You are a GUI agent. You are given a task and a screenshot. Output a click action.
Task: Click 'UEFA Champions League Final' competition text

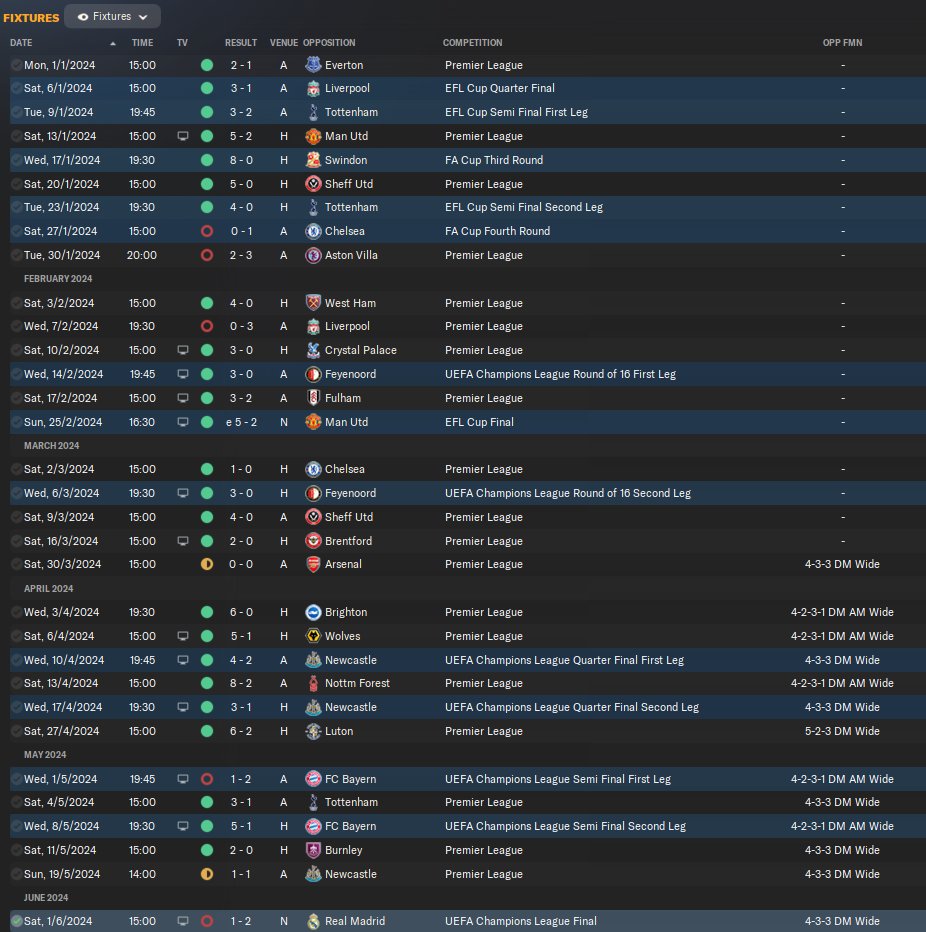tap(521, 921)
